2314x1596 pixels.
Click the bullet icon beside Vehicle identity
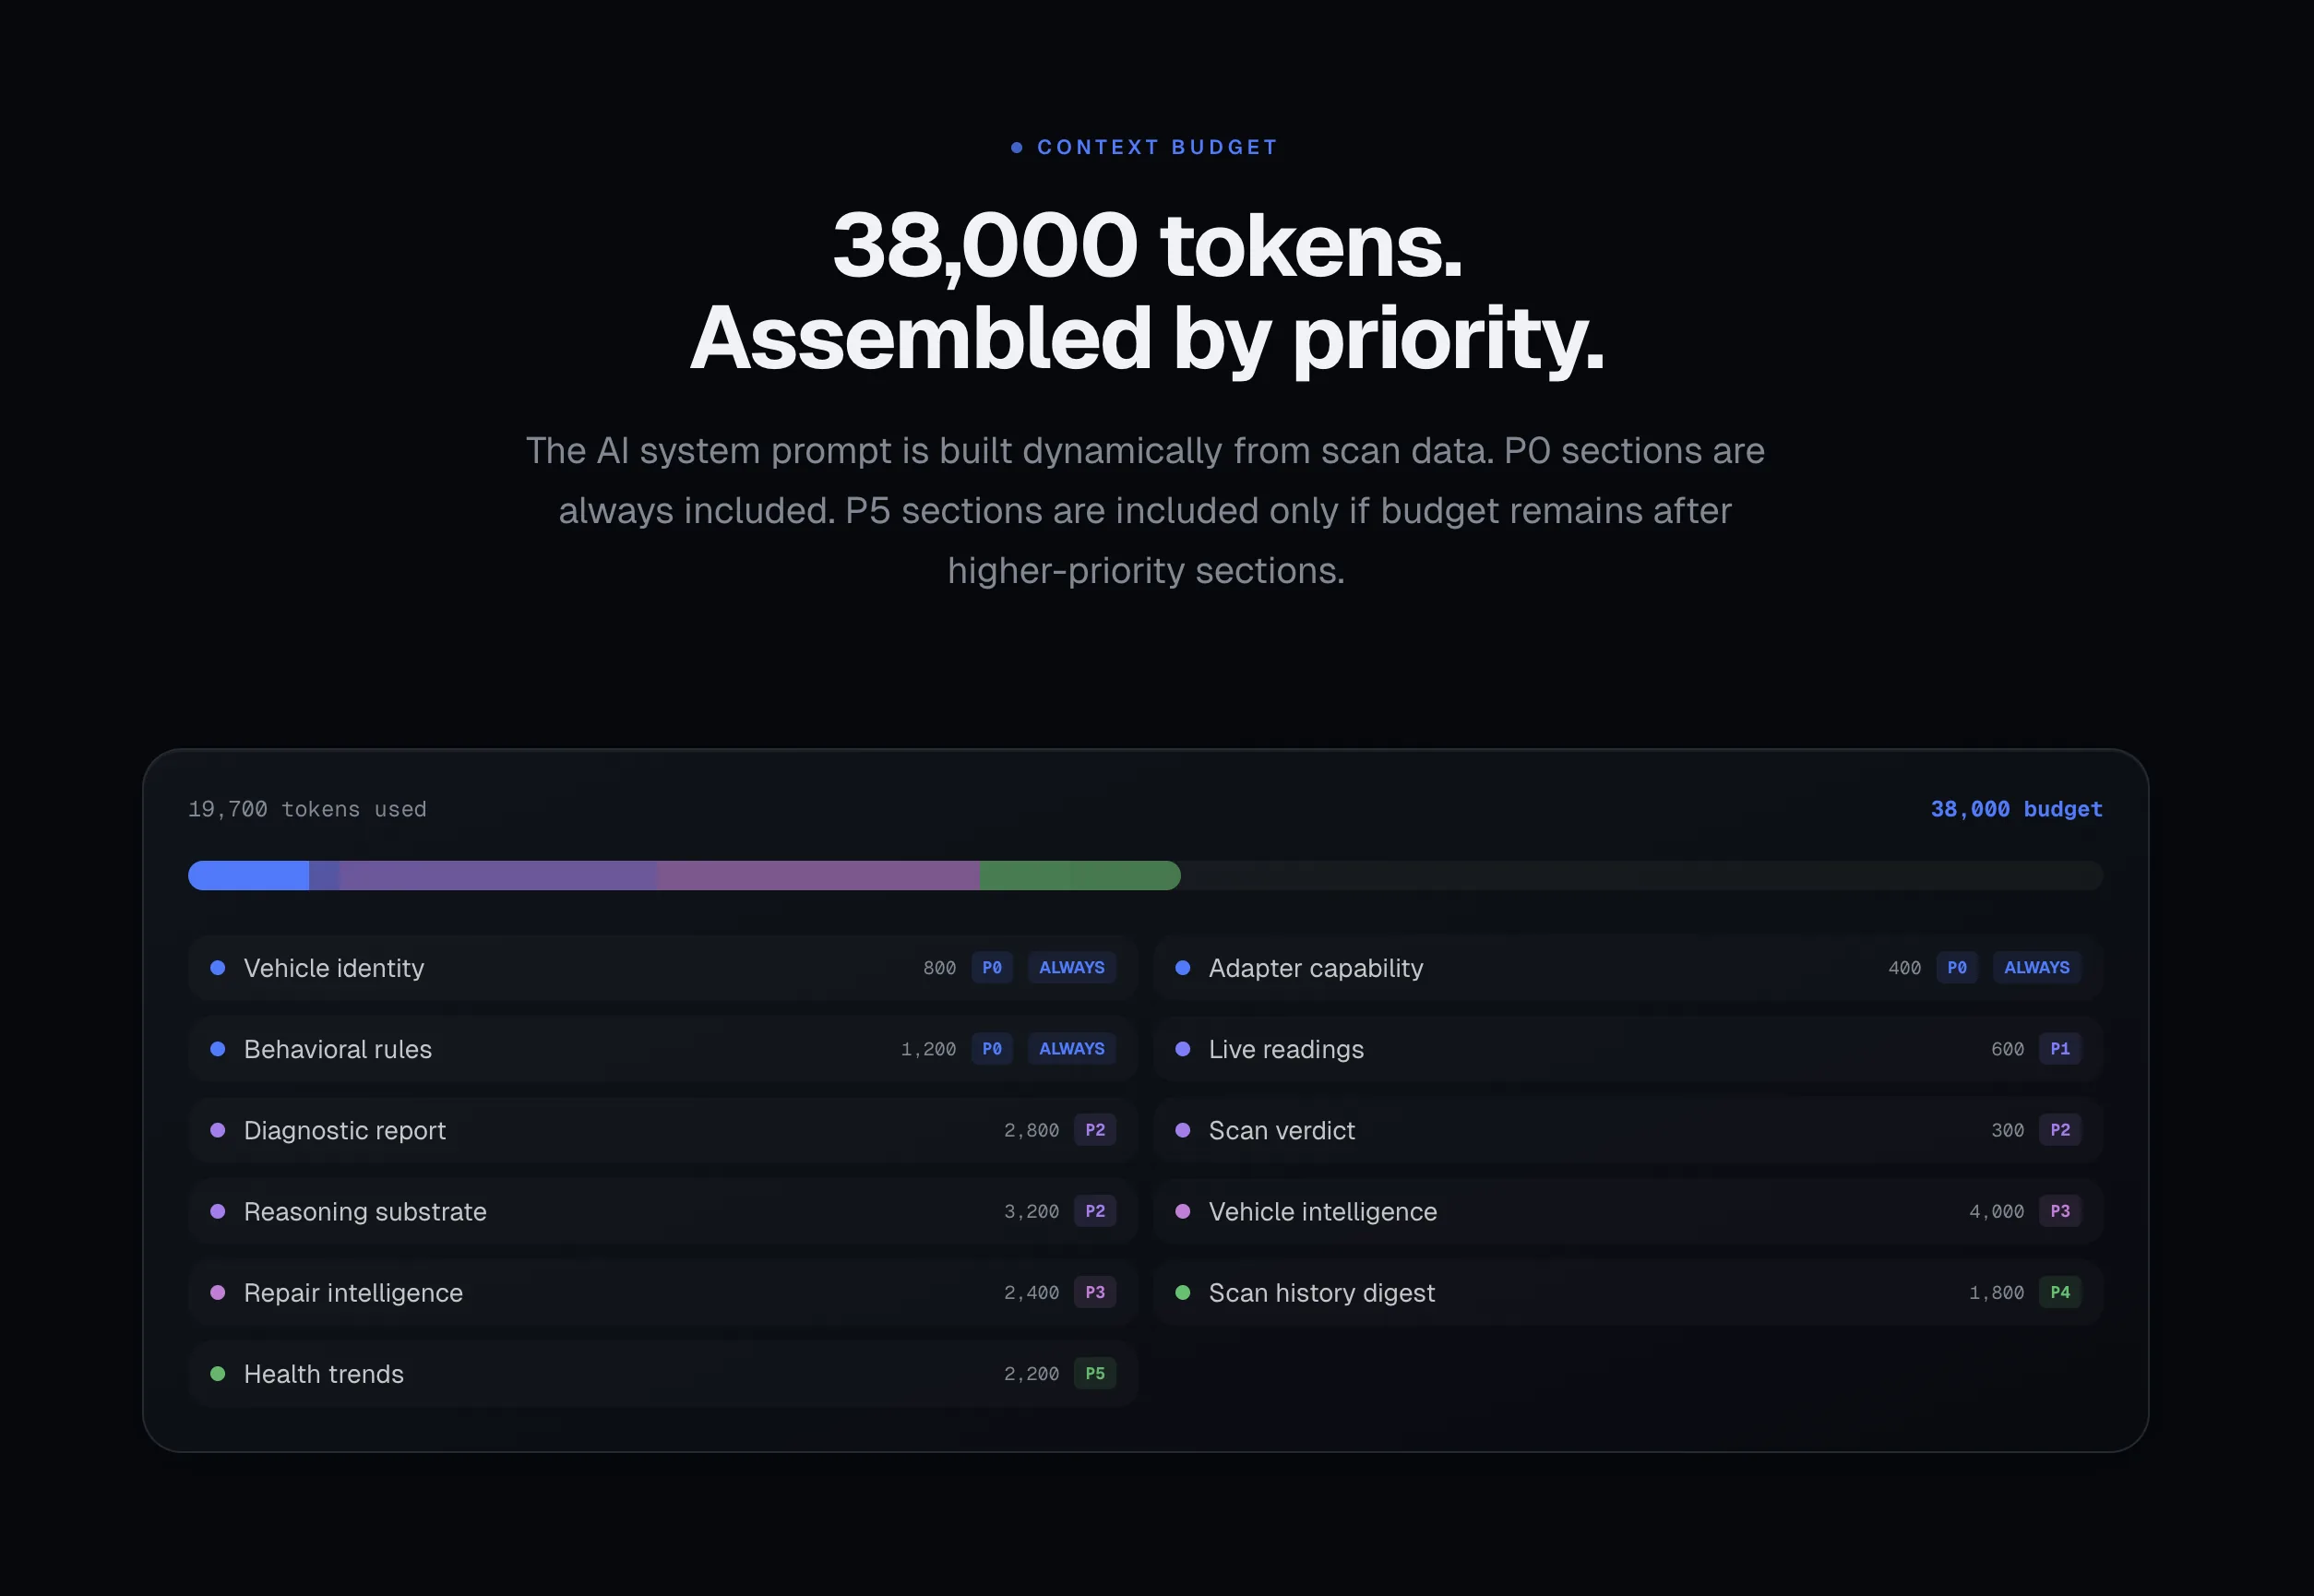(218, 968)
